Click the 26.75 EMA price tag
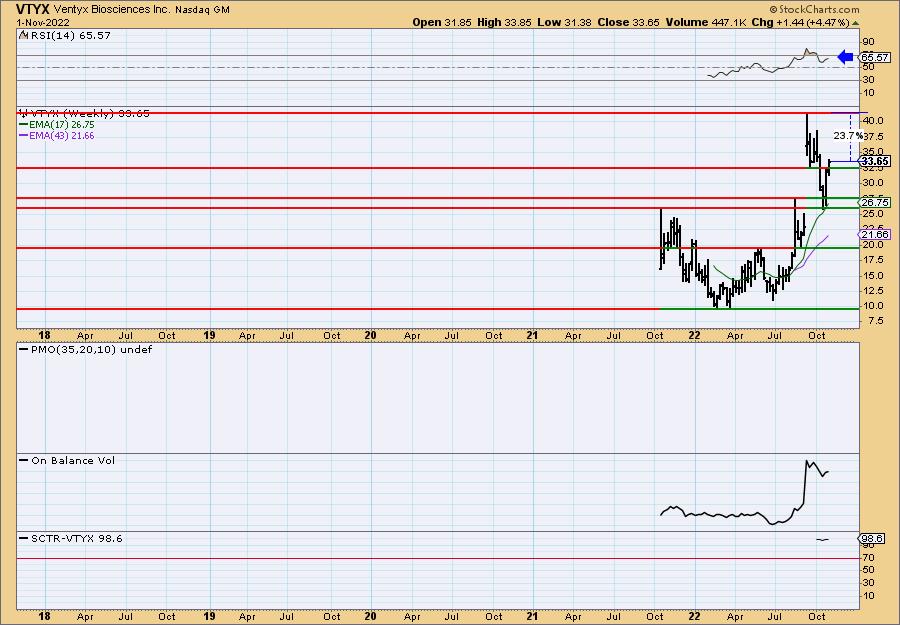Viewport: 900px width, 625px height. pyautogui.click(x=875, y=203)
